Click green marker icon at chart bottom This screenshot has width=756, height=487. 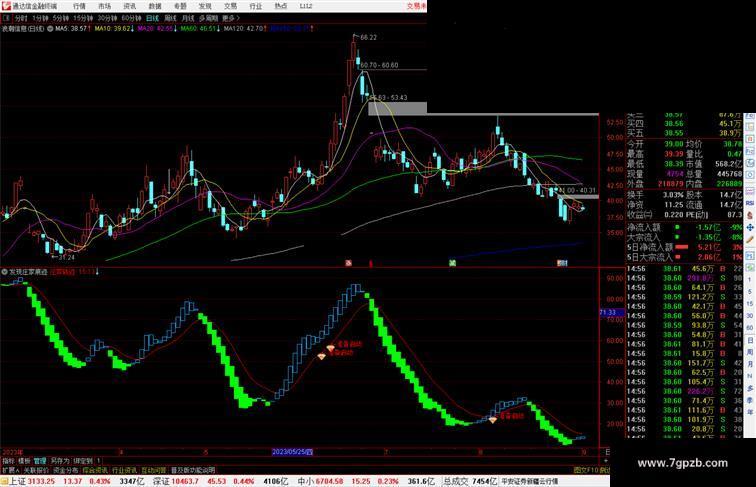pyautogui.click(x=452, y=263)
